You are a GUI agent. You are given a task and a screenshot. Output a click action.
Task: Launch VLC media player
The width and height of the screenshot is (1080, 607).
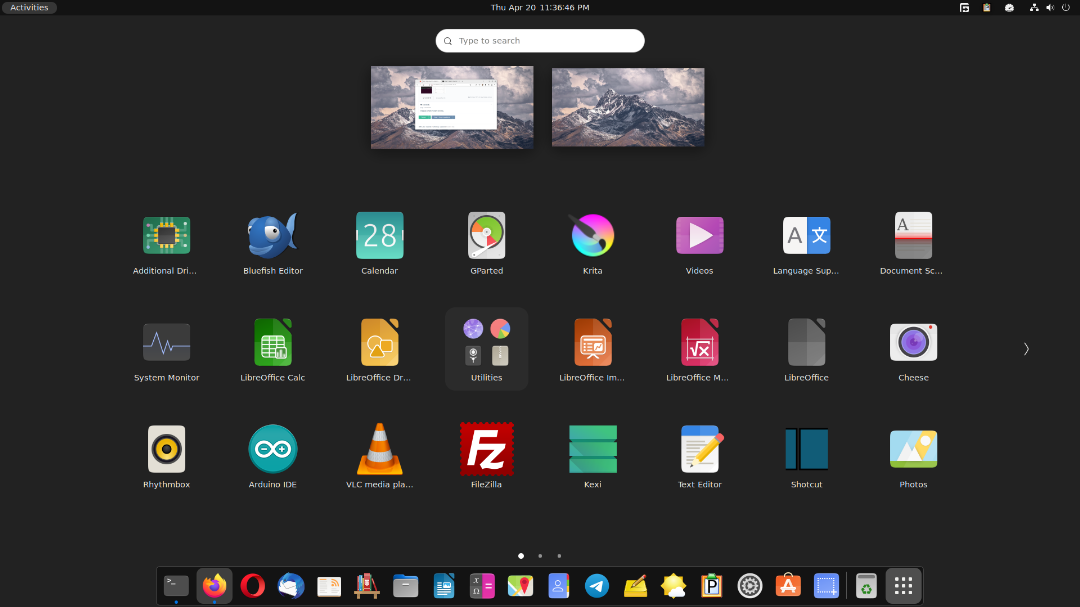(x=379, y=450)
